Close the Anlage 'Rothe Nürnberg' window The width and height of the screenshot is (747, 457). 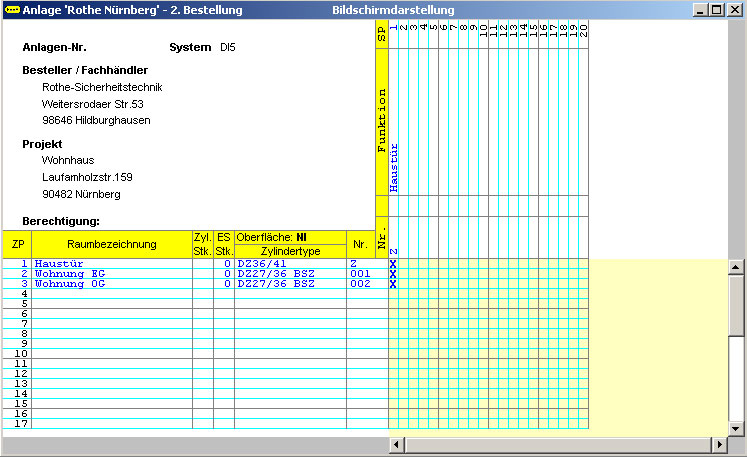(734, 10)
